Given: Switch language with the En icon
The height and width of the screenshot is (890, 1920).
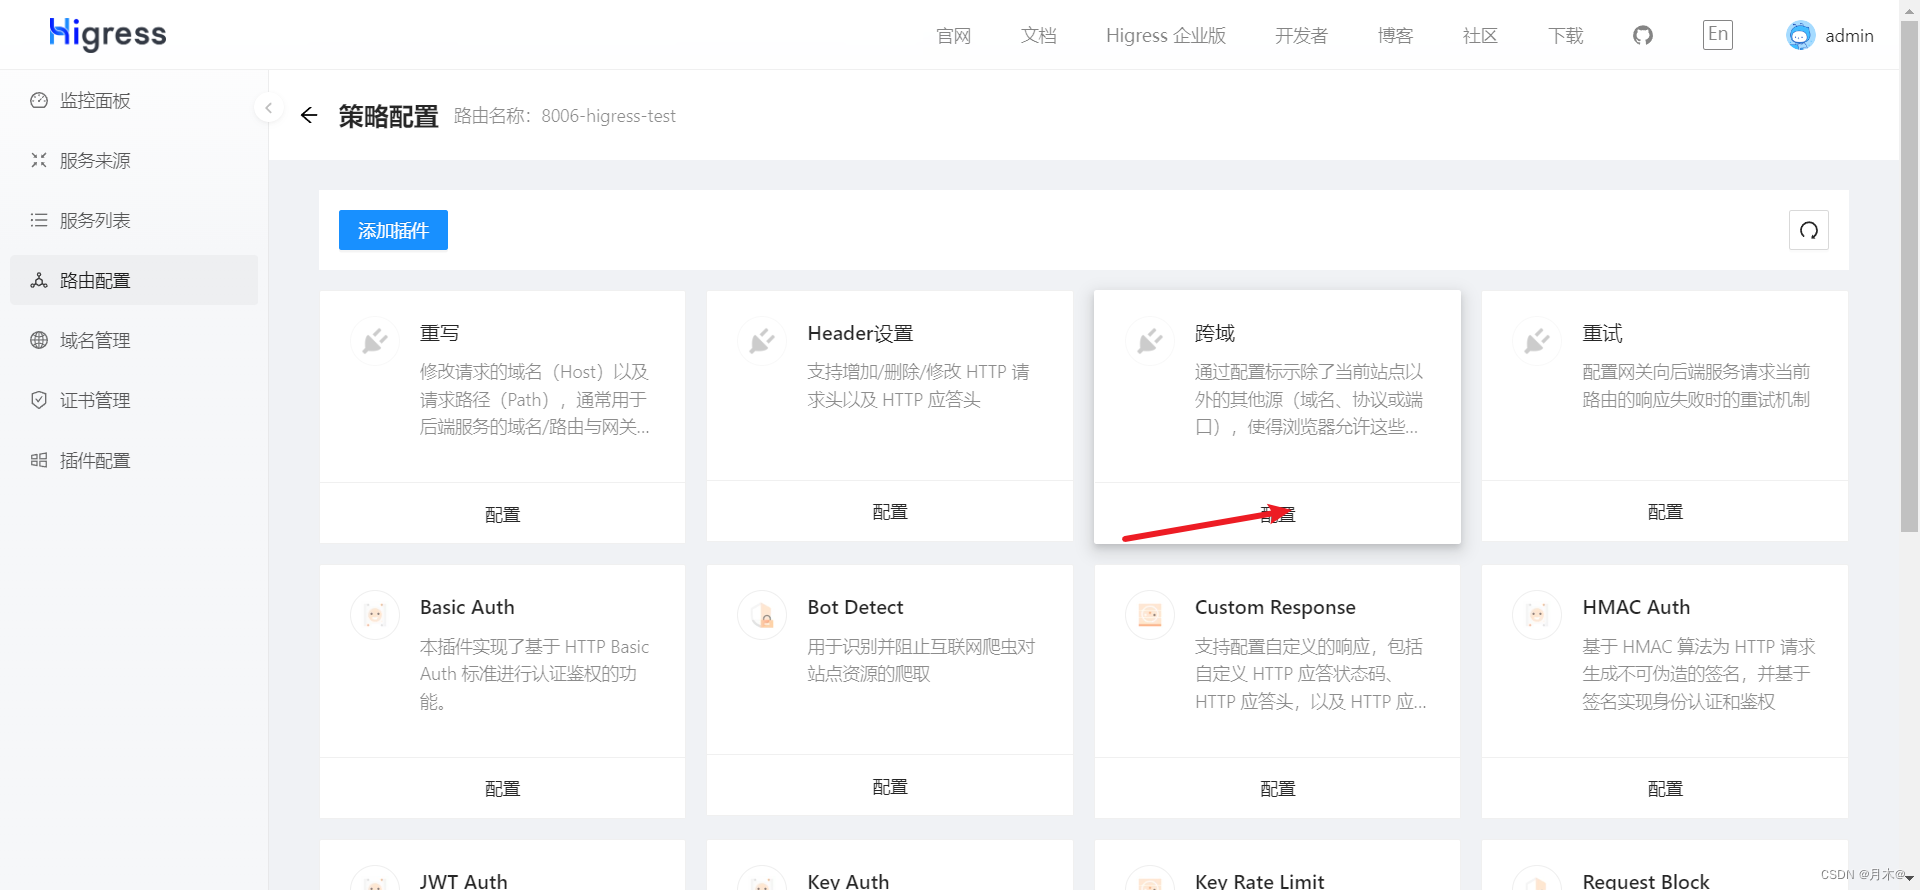Looking at the screenshot, I should (1718, 35).
